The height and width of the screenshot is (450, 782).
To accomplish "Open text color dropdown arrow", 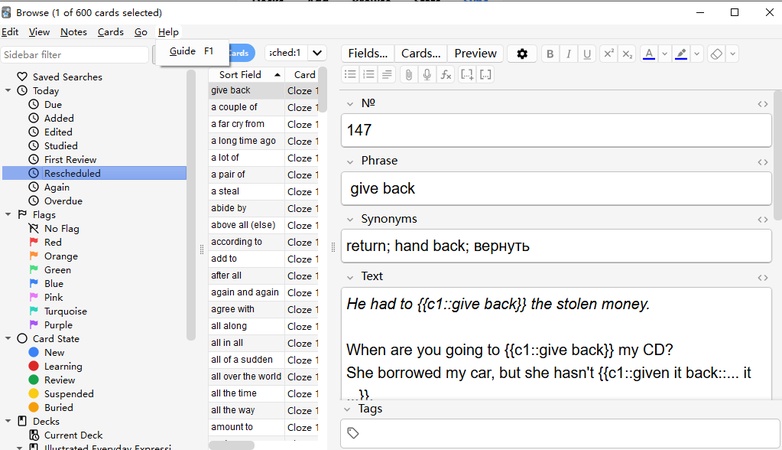I will (664, 54).
